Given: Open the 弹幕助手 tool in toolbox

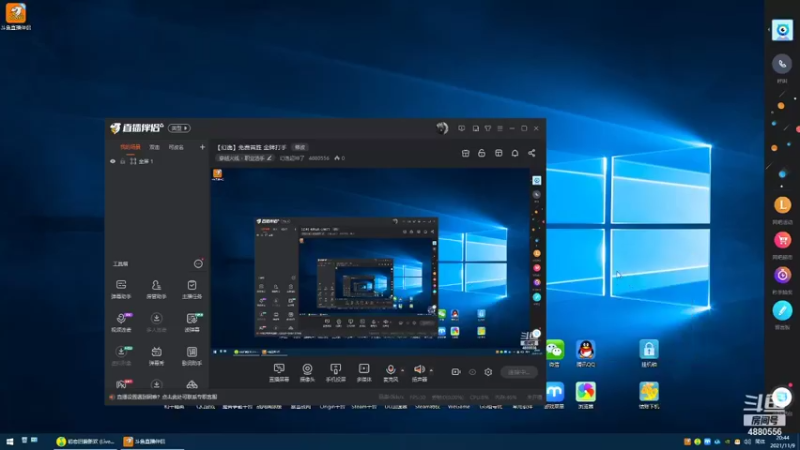Looking at the screenshot, I should pos(121,289).
